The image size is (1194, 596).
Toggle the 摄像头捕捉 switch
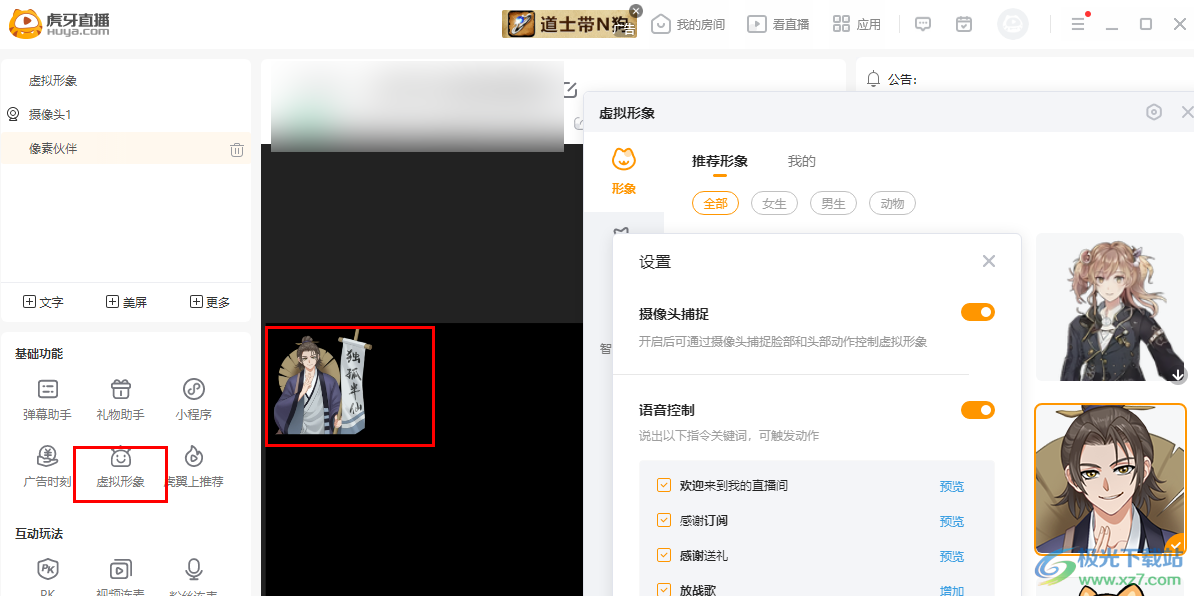coord(978,312)
